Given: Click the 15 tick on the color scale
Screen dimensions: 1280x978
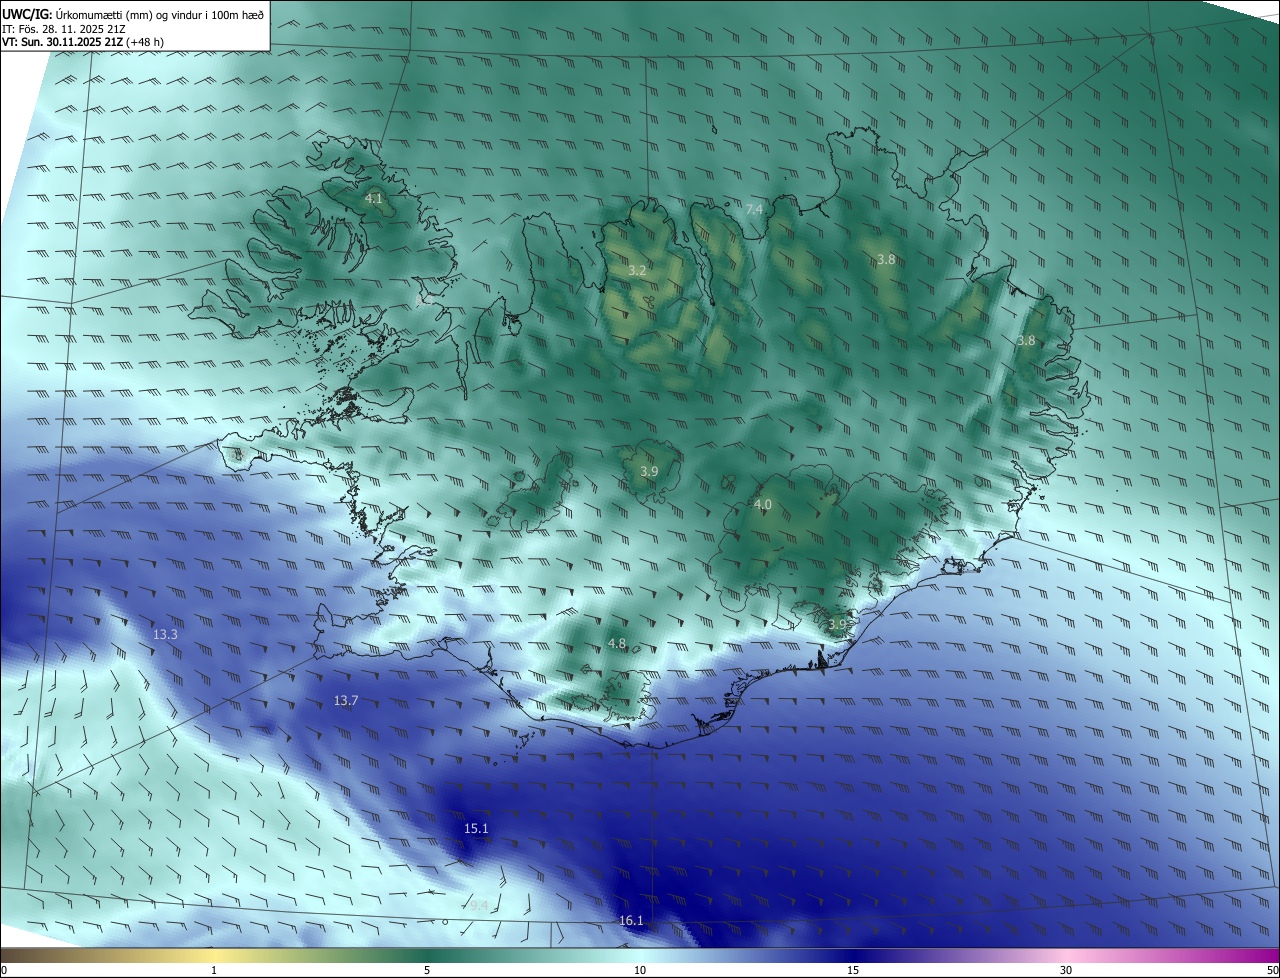Looking at the screenshot, I should click(853, 970).
